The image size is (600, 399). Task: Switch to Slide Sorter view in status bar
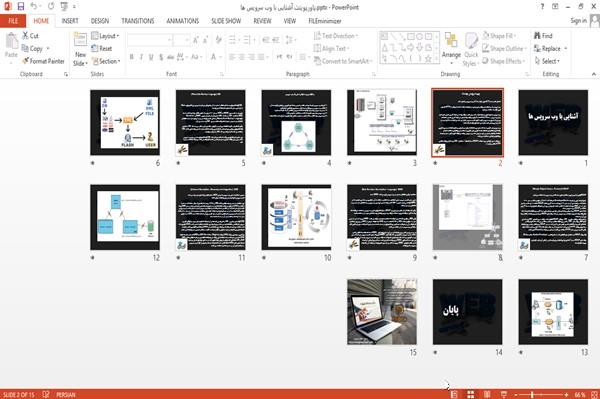pyautogui.click(x=470, y=394)
